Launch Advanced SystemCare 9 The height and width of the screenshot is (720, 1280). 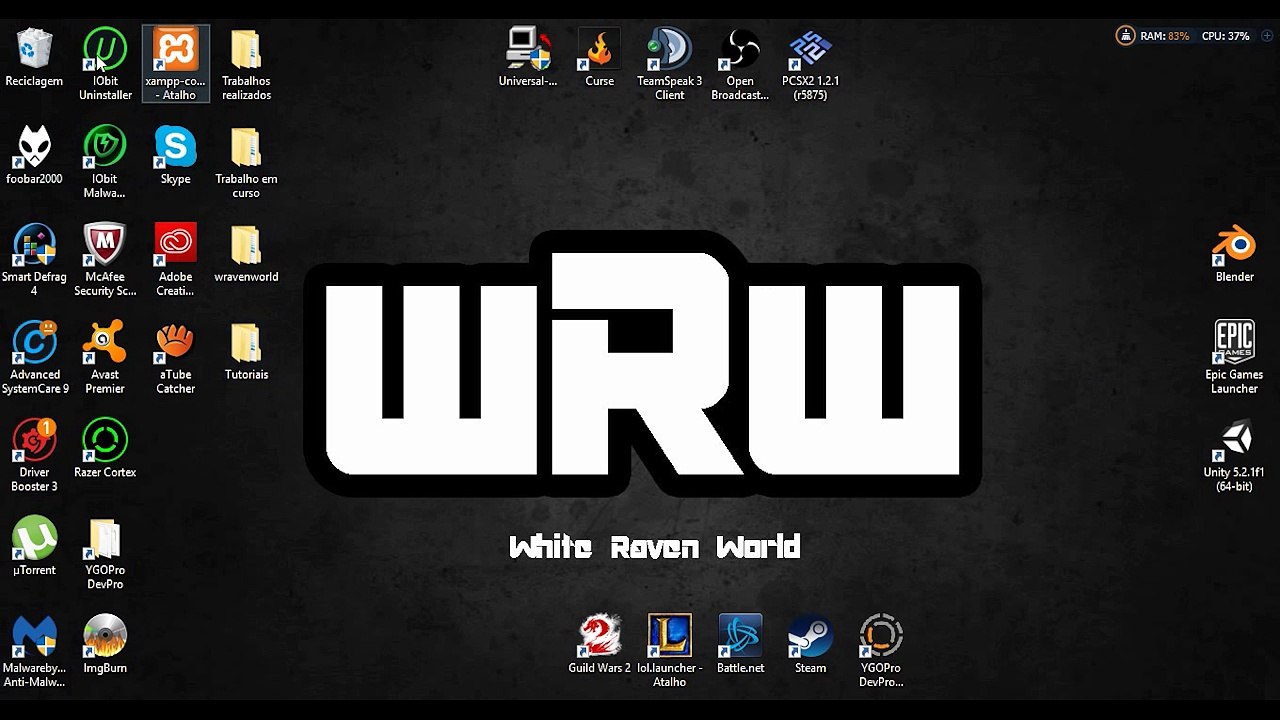35,359
